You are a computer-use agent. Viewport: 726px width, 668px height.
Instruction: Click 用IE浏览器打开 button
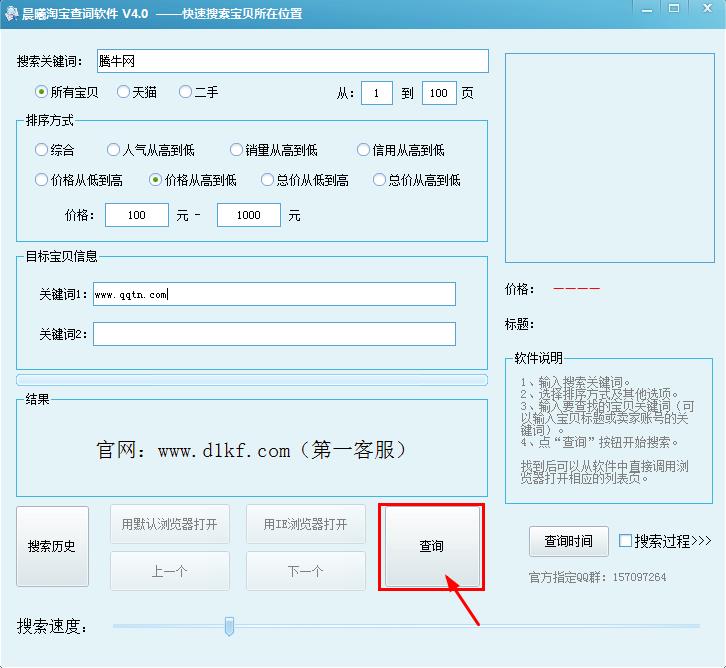(305, 524)
